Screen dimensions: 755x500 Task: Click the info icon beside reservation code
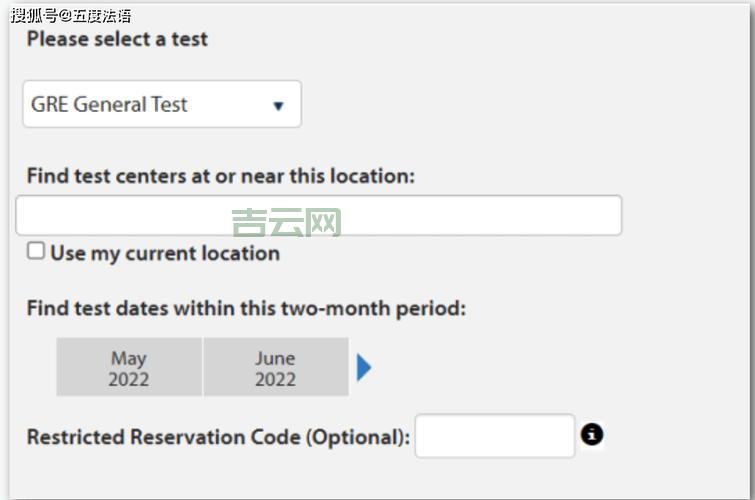pos(592,435)
